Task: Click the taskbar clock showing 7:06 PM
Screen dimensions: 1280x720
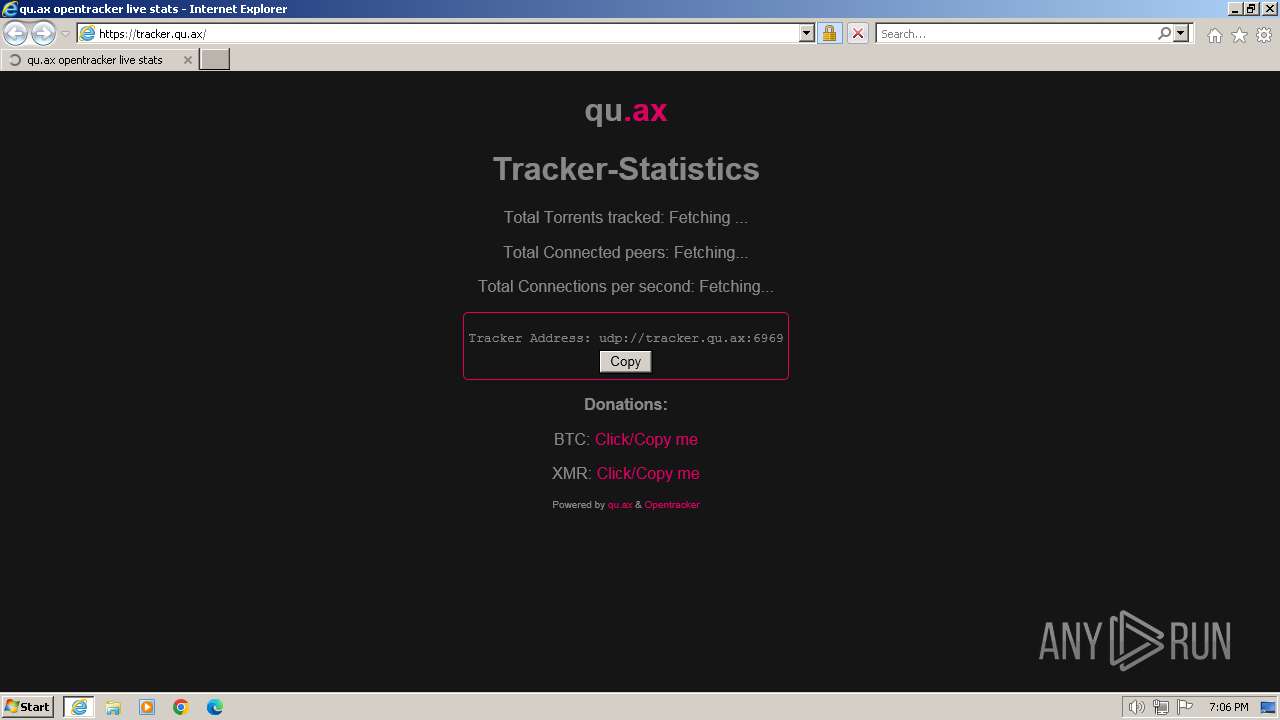Action: click(x=1228, y=707)
